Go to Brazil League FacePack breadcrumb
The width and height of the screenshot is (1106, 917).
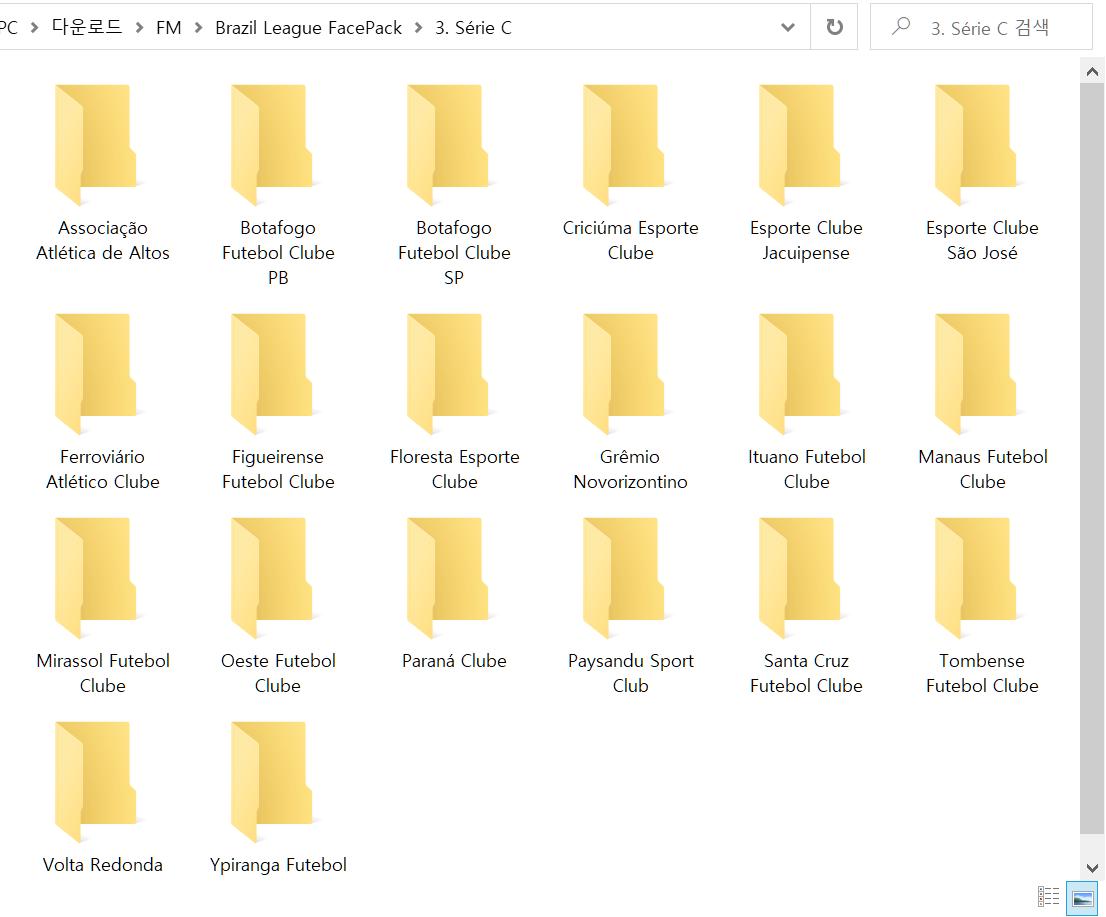308,28
